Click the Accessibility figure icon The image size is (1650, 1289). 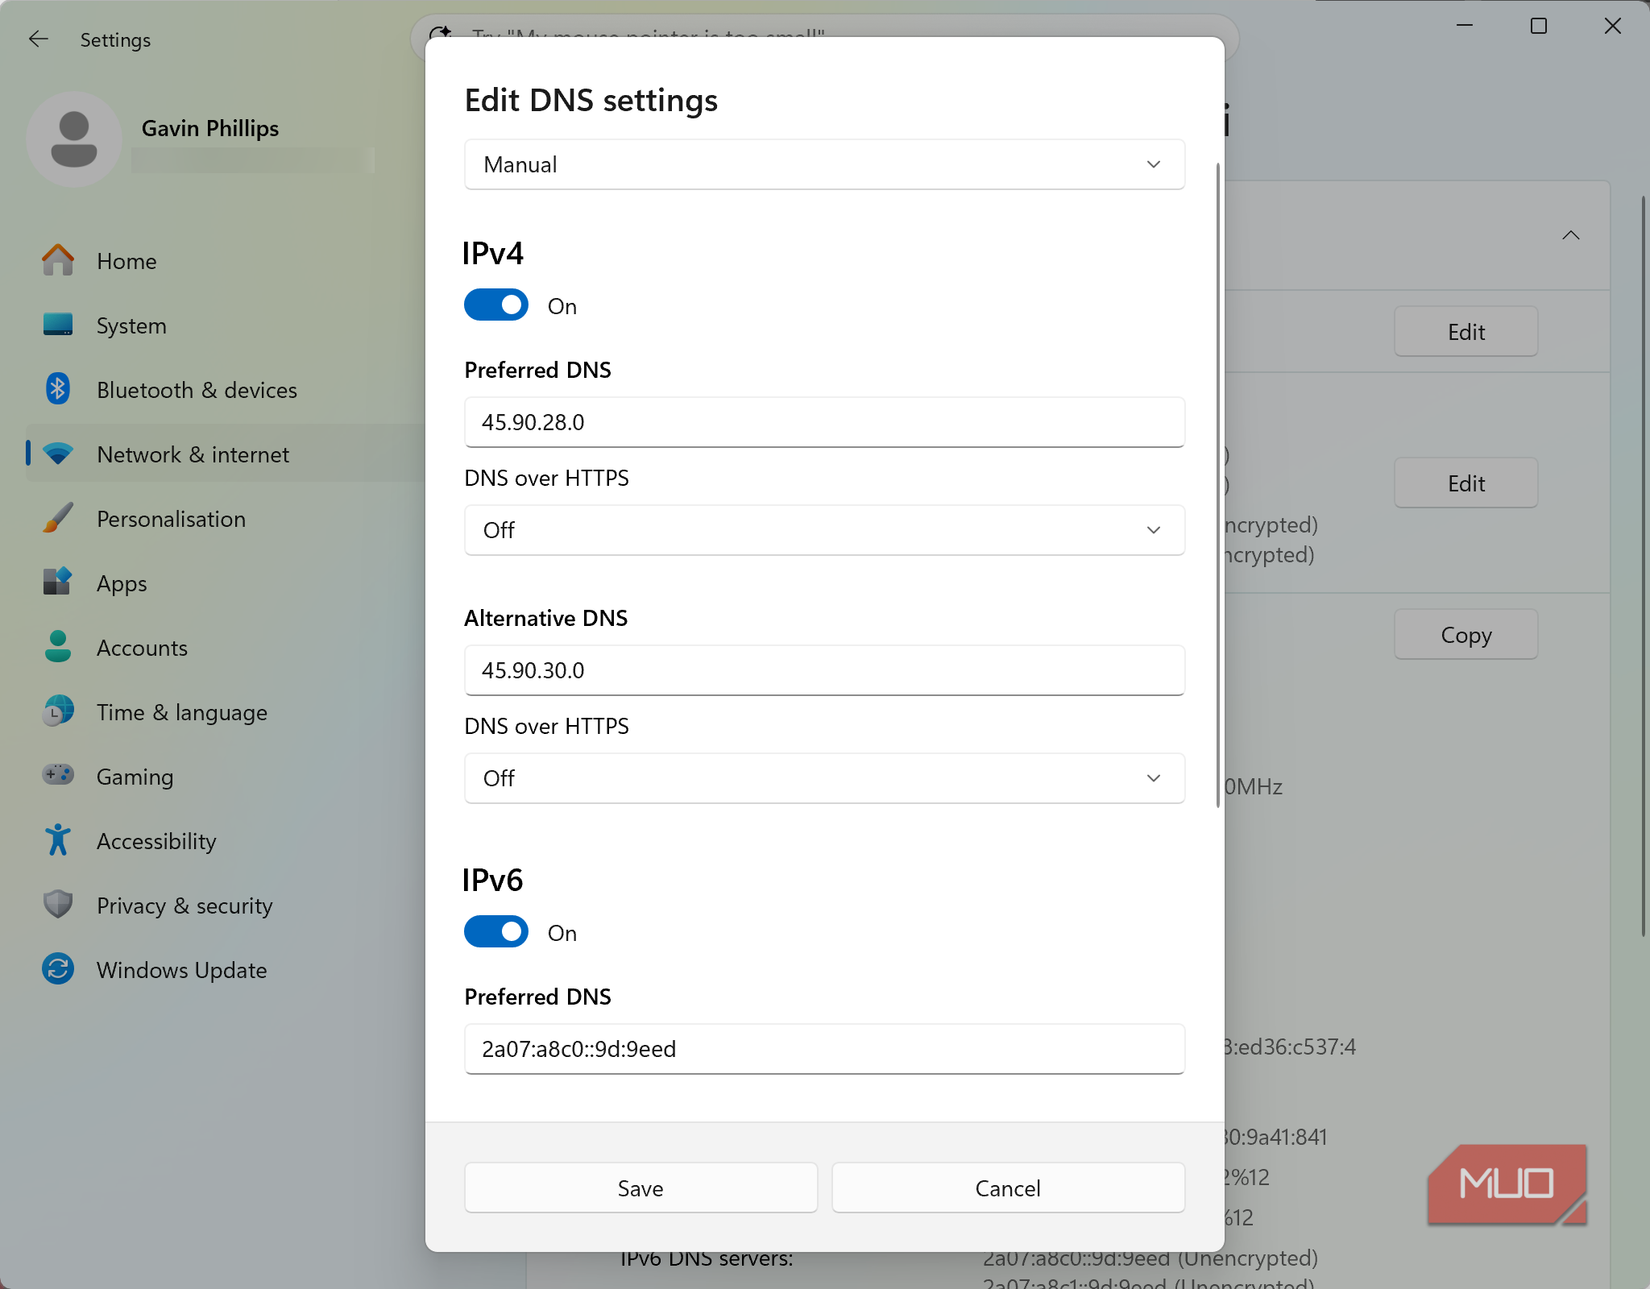click(58, 840)
